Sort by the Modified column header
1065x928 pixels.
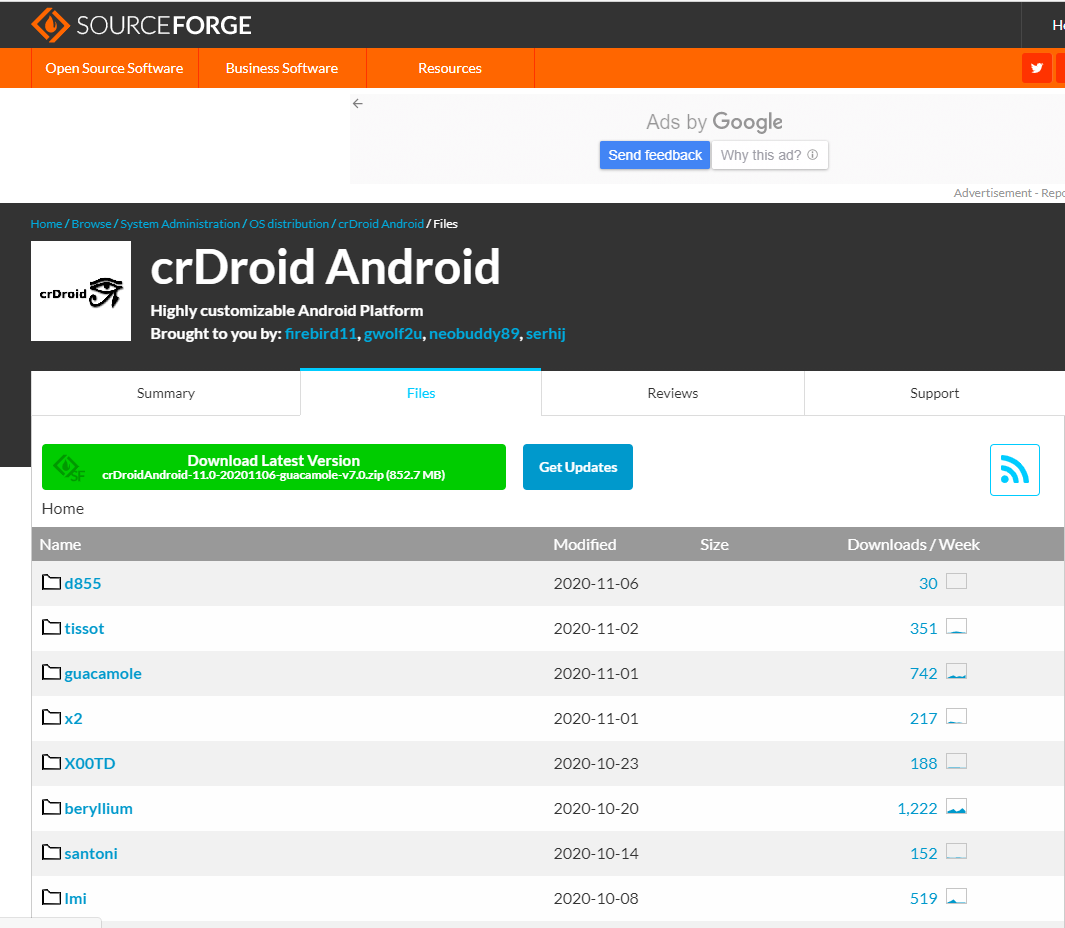tap(585, 545)
